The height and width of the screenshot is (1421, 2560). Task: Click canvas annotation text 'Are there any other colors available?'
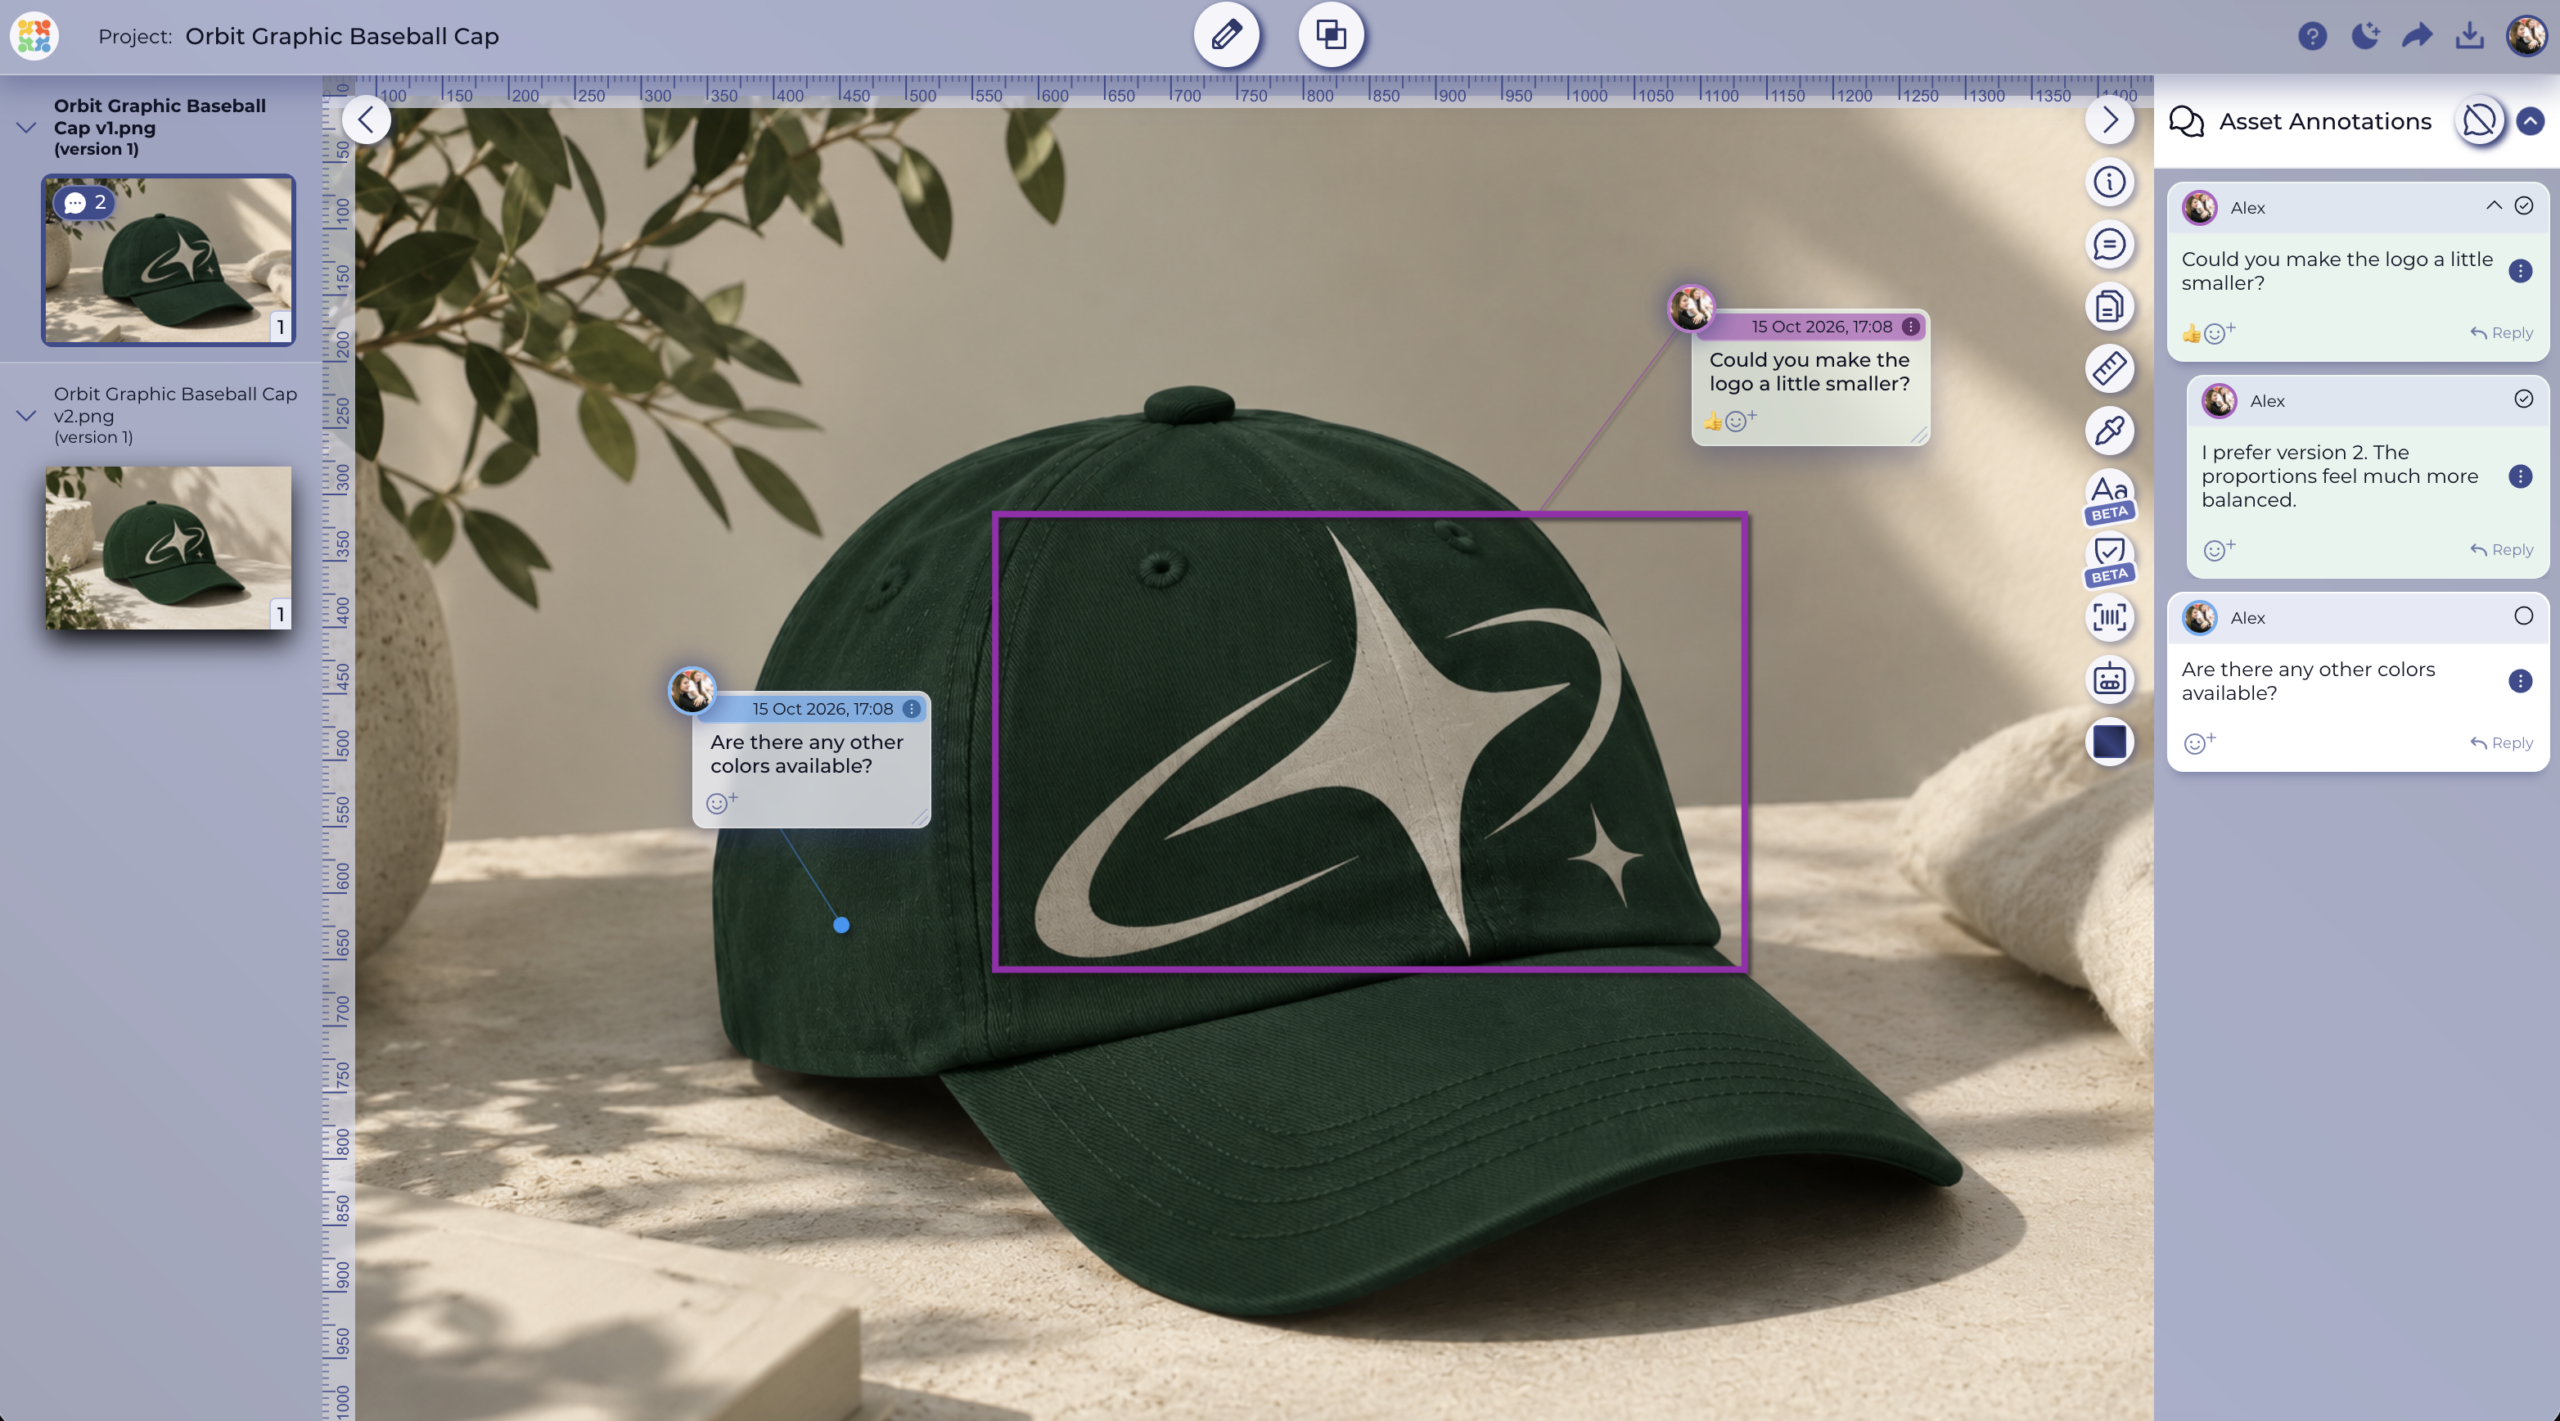point(806,754)
